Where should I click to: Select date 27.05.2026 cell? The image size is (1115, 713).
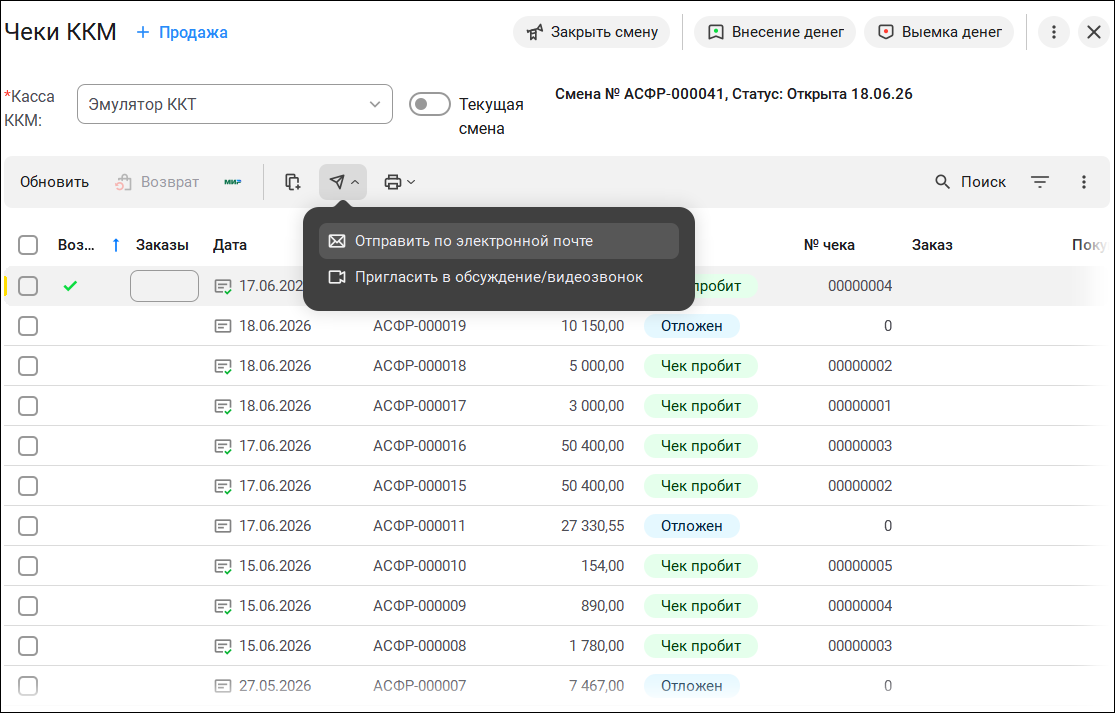275,686
